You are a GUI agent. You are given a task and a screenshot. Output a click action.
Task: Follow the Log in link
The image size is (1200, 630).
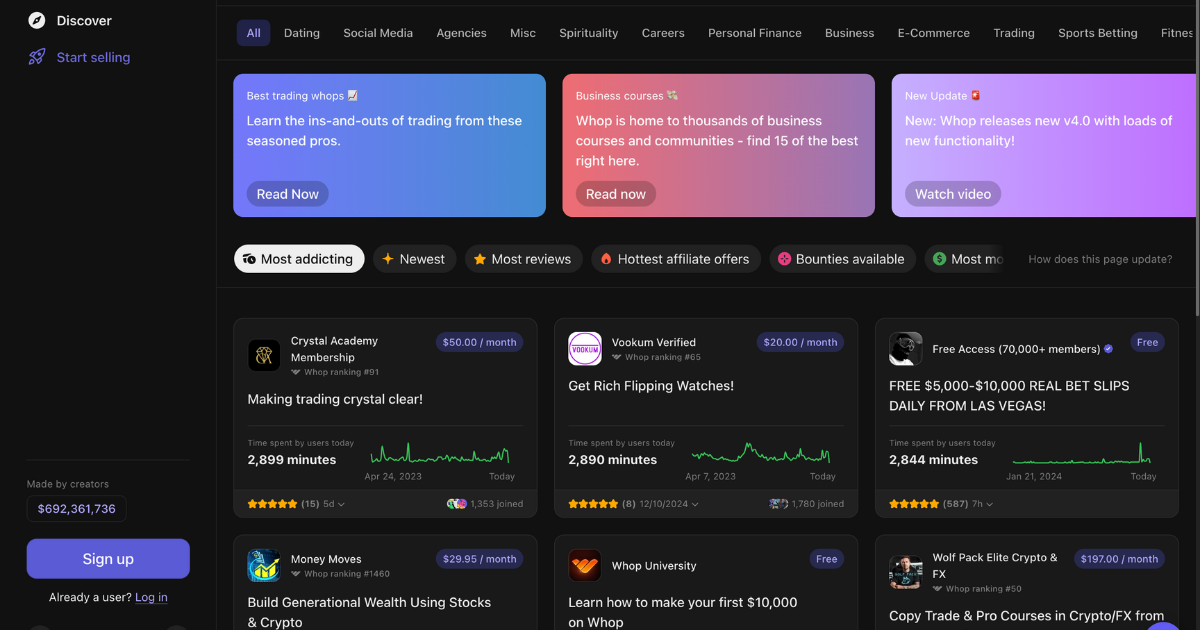pos(151,597)
